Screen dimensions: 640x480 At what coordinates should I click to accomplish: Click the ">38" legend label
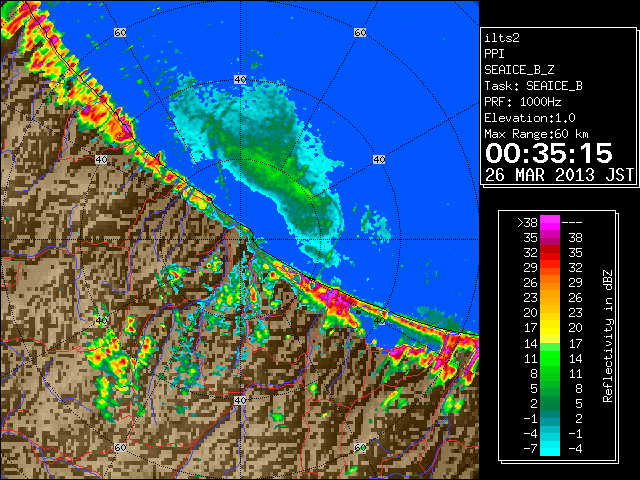coord(527,222)
